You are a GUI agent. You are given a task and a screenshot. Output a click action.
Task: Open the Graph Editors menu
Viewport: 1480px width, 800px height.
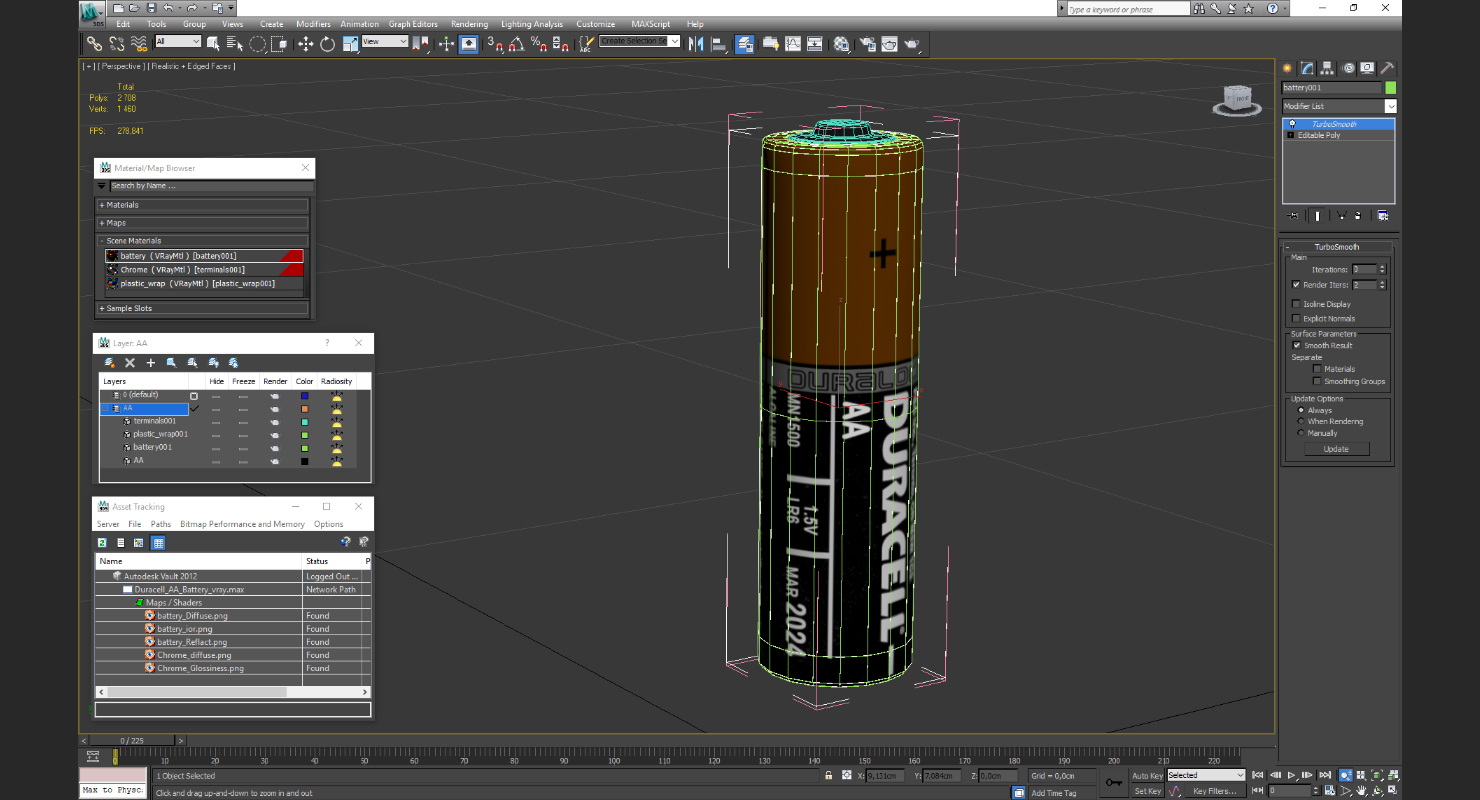[413, 24]
